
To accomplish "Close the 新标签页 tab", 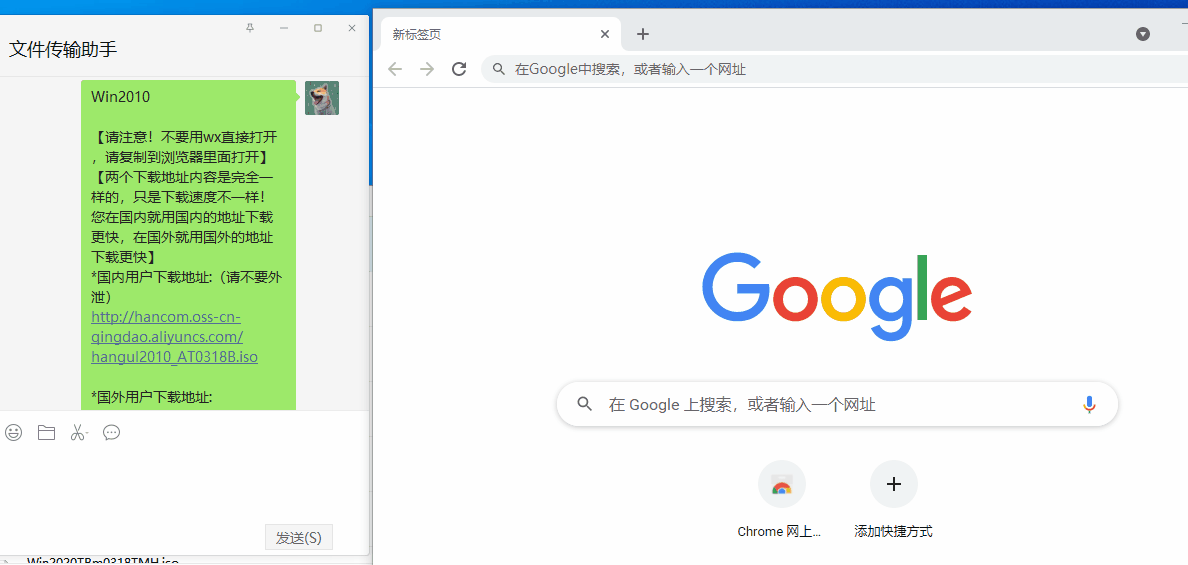I will pos(604,34).
